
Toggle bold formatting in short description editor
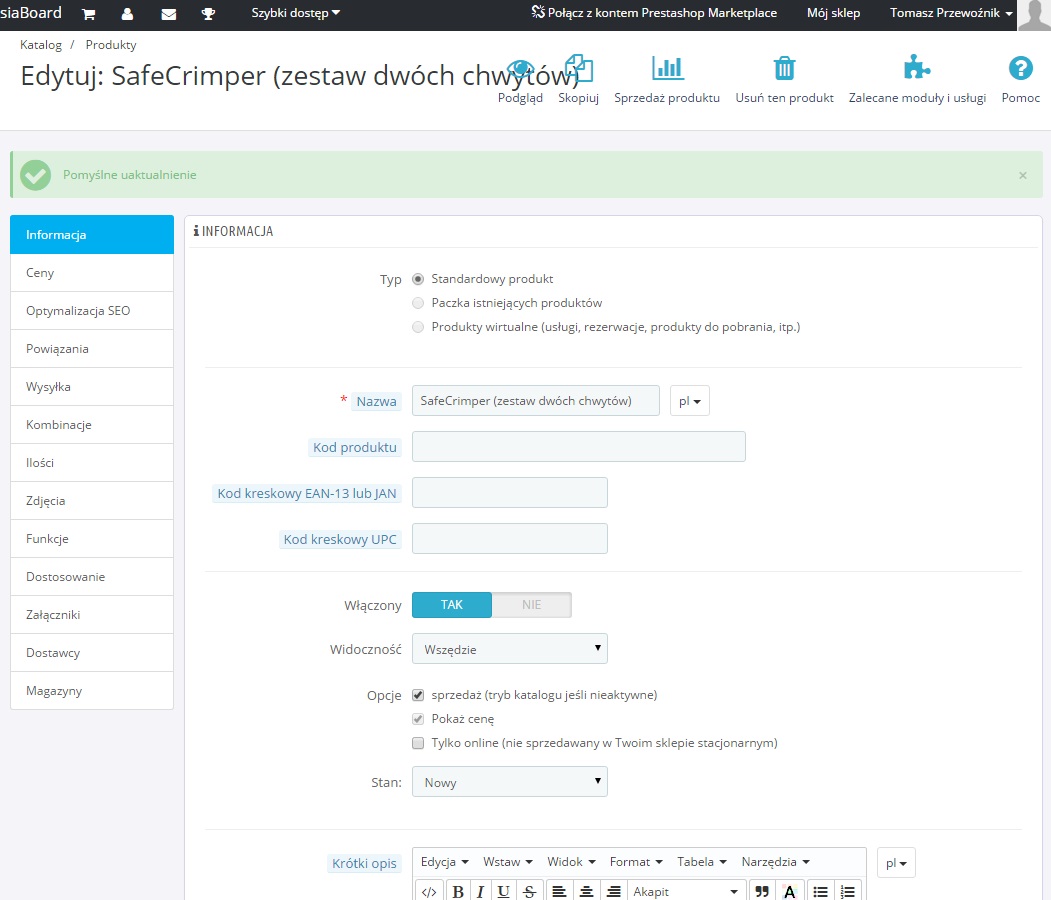(x=458, y=891)
